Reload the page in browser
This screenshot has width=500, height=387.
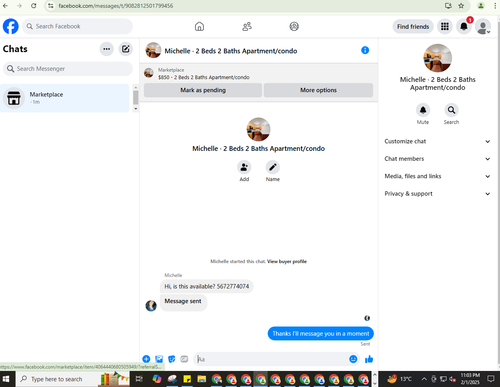(x=34, y=6)
